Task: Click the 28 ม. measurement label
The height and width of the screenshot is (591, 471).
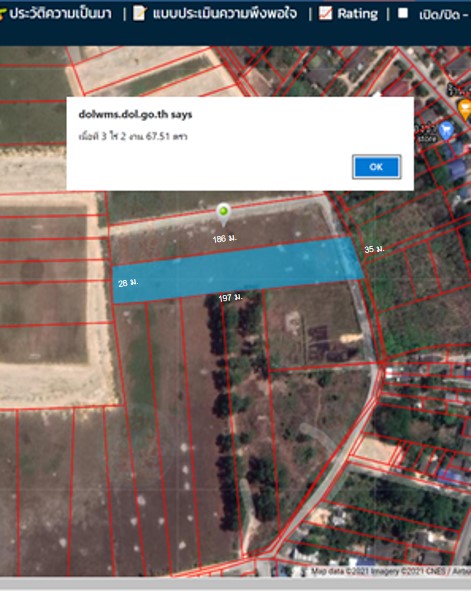Action: click(128, 283)
